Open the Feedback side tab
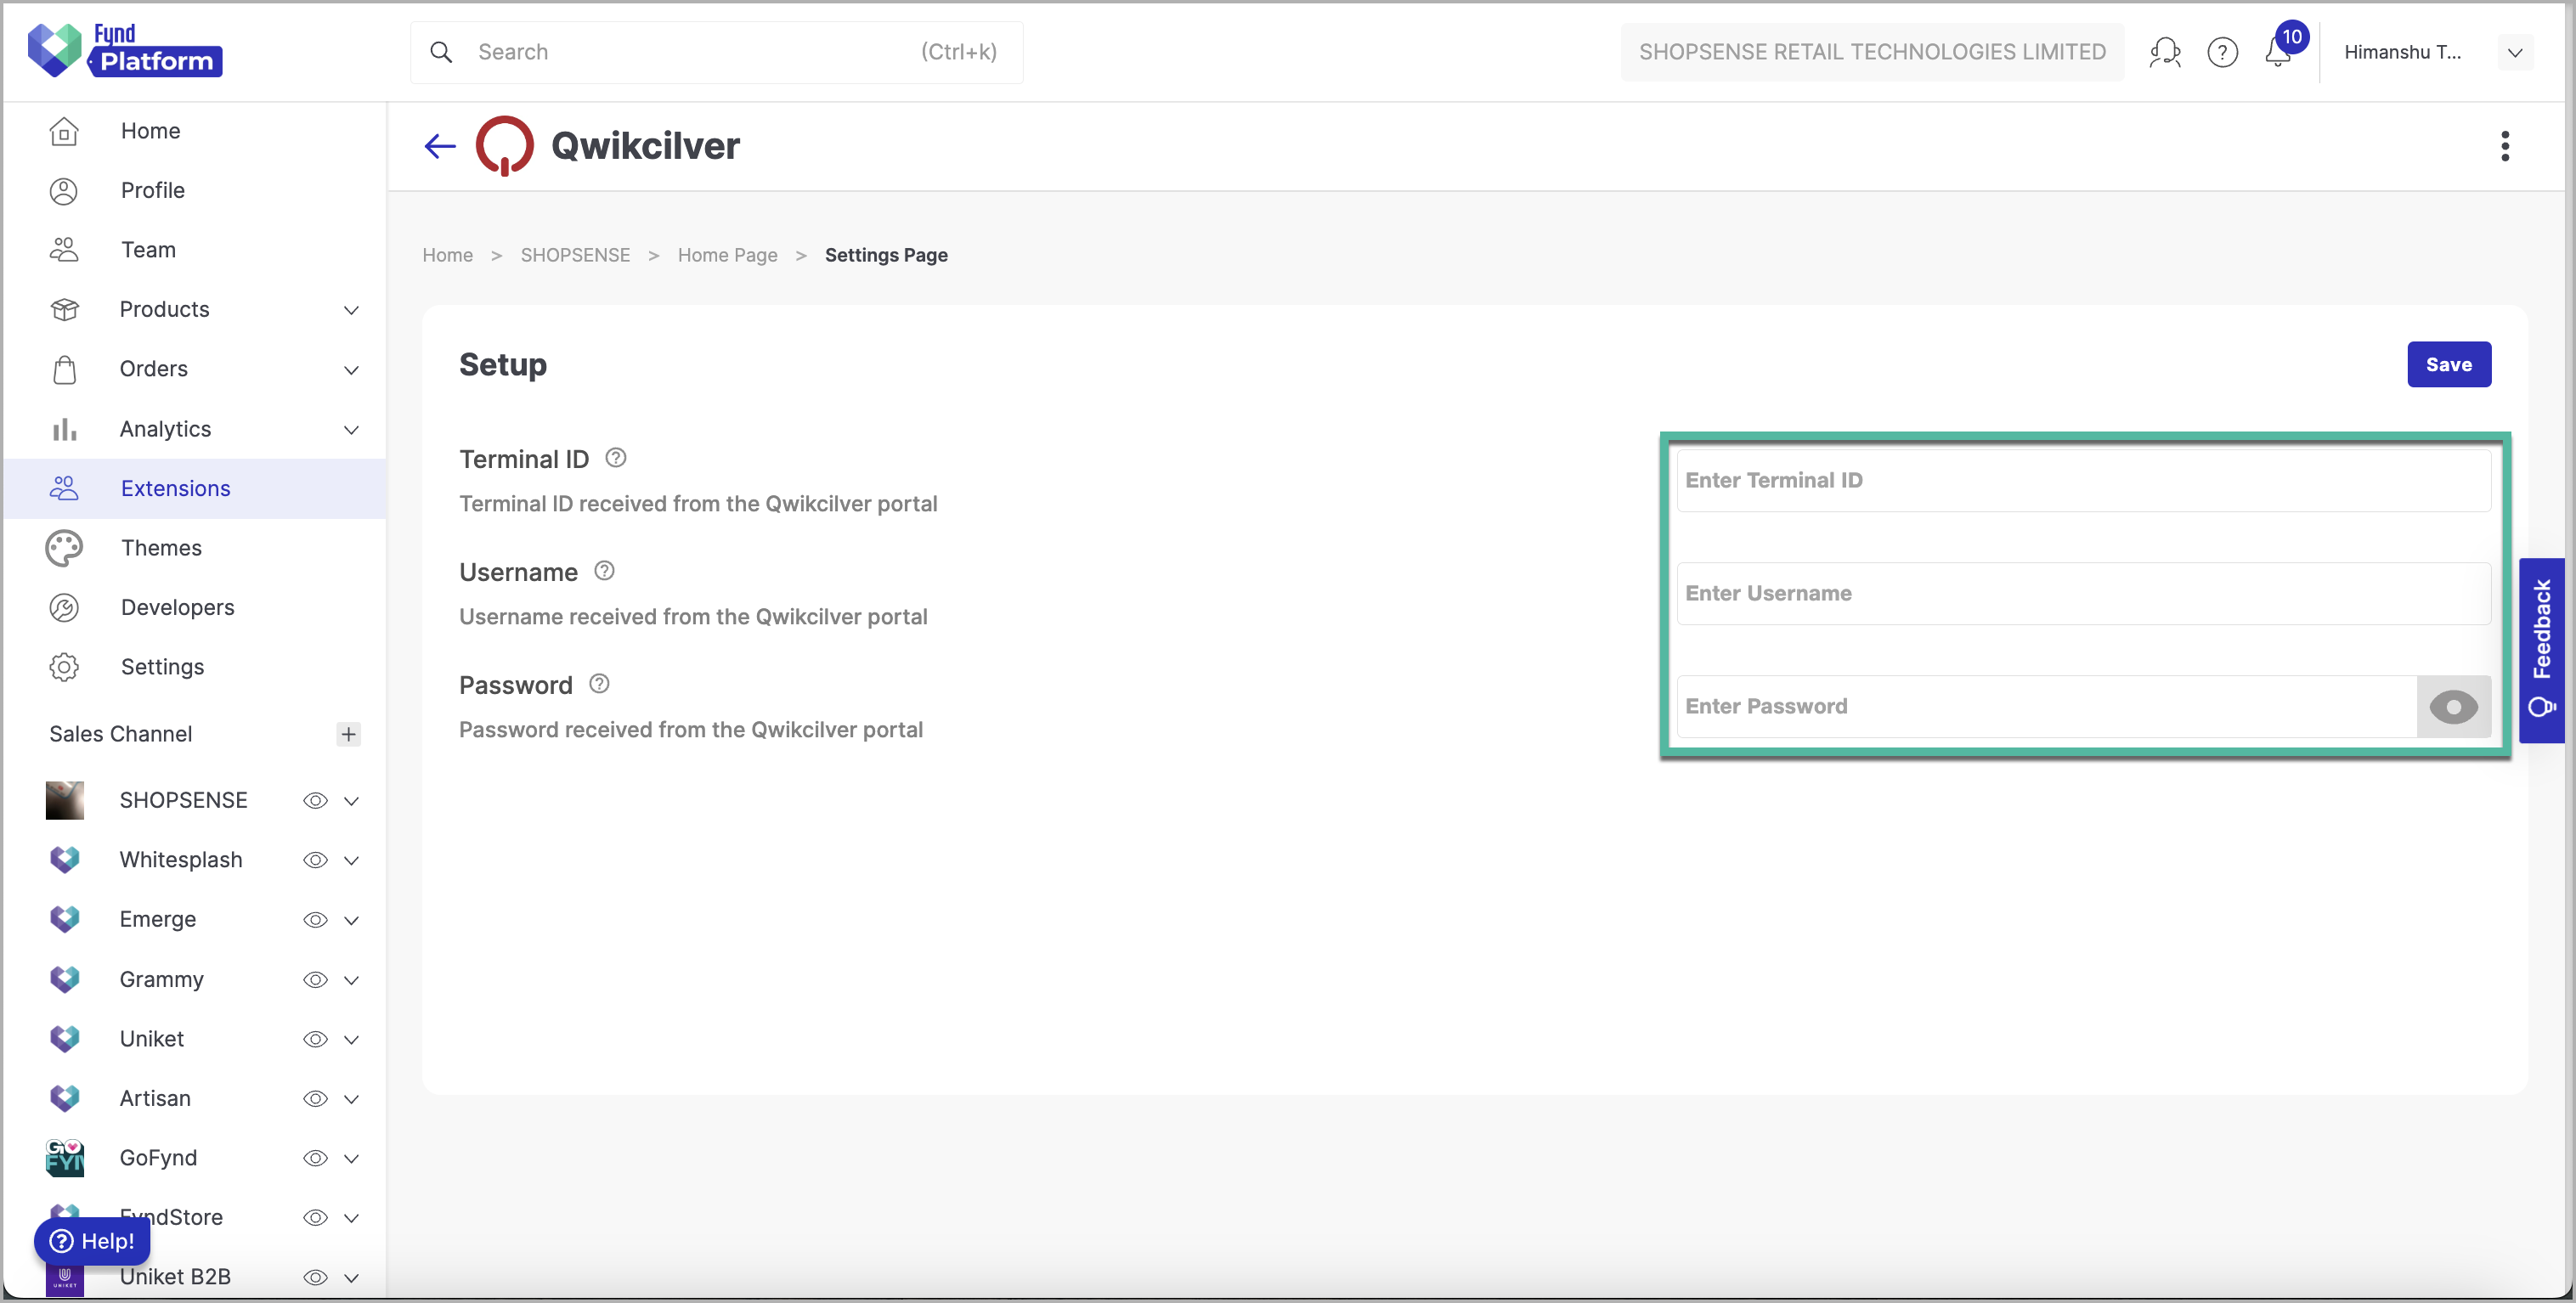Viewport: 2576px width, 1303px height. pyautogui.click(x=2542, y=650)
